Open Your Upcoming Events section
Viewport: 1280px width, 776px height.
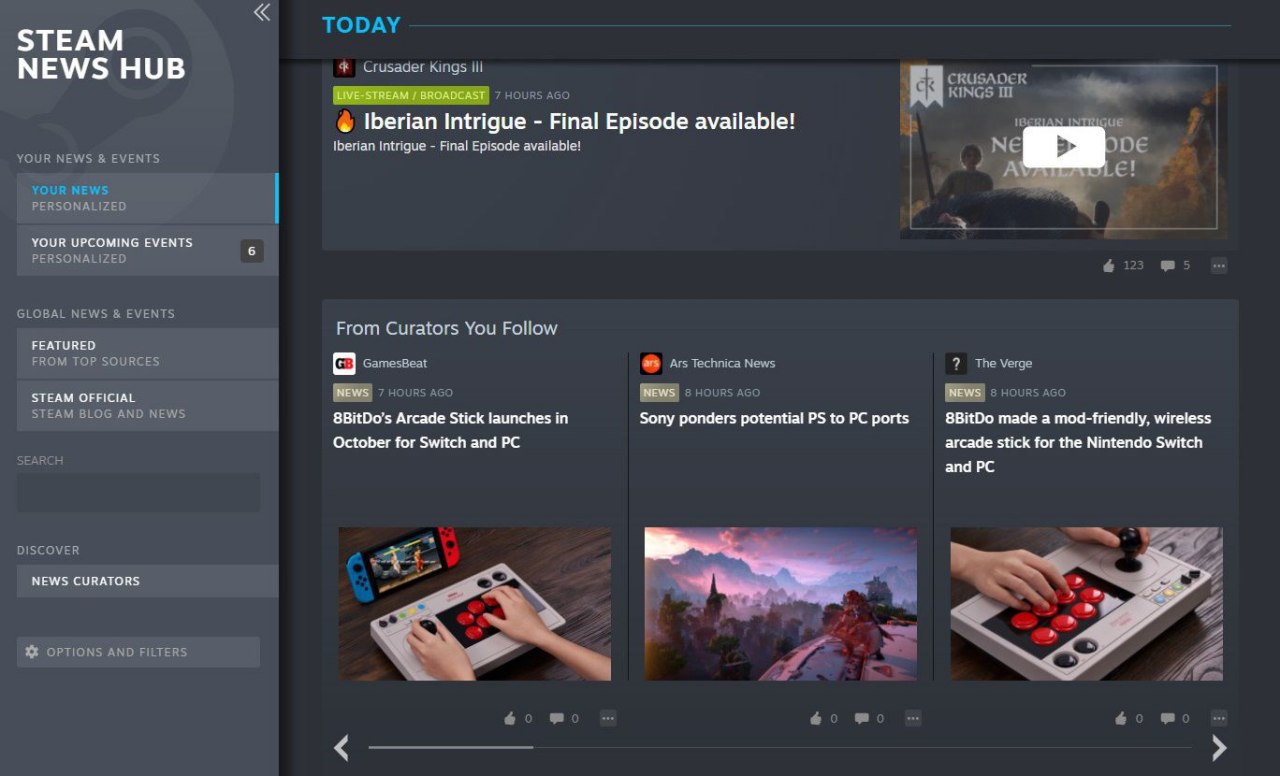(x=147, y=250)
